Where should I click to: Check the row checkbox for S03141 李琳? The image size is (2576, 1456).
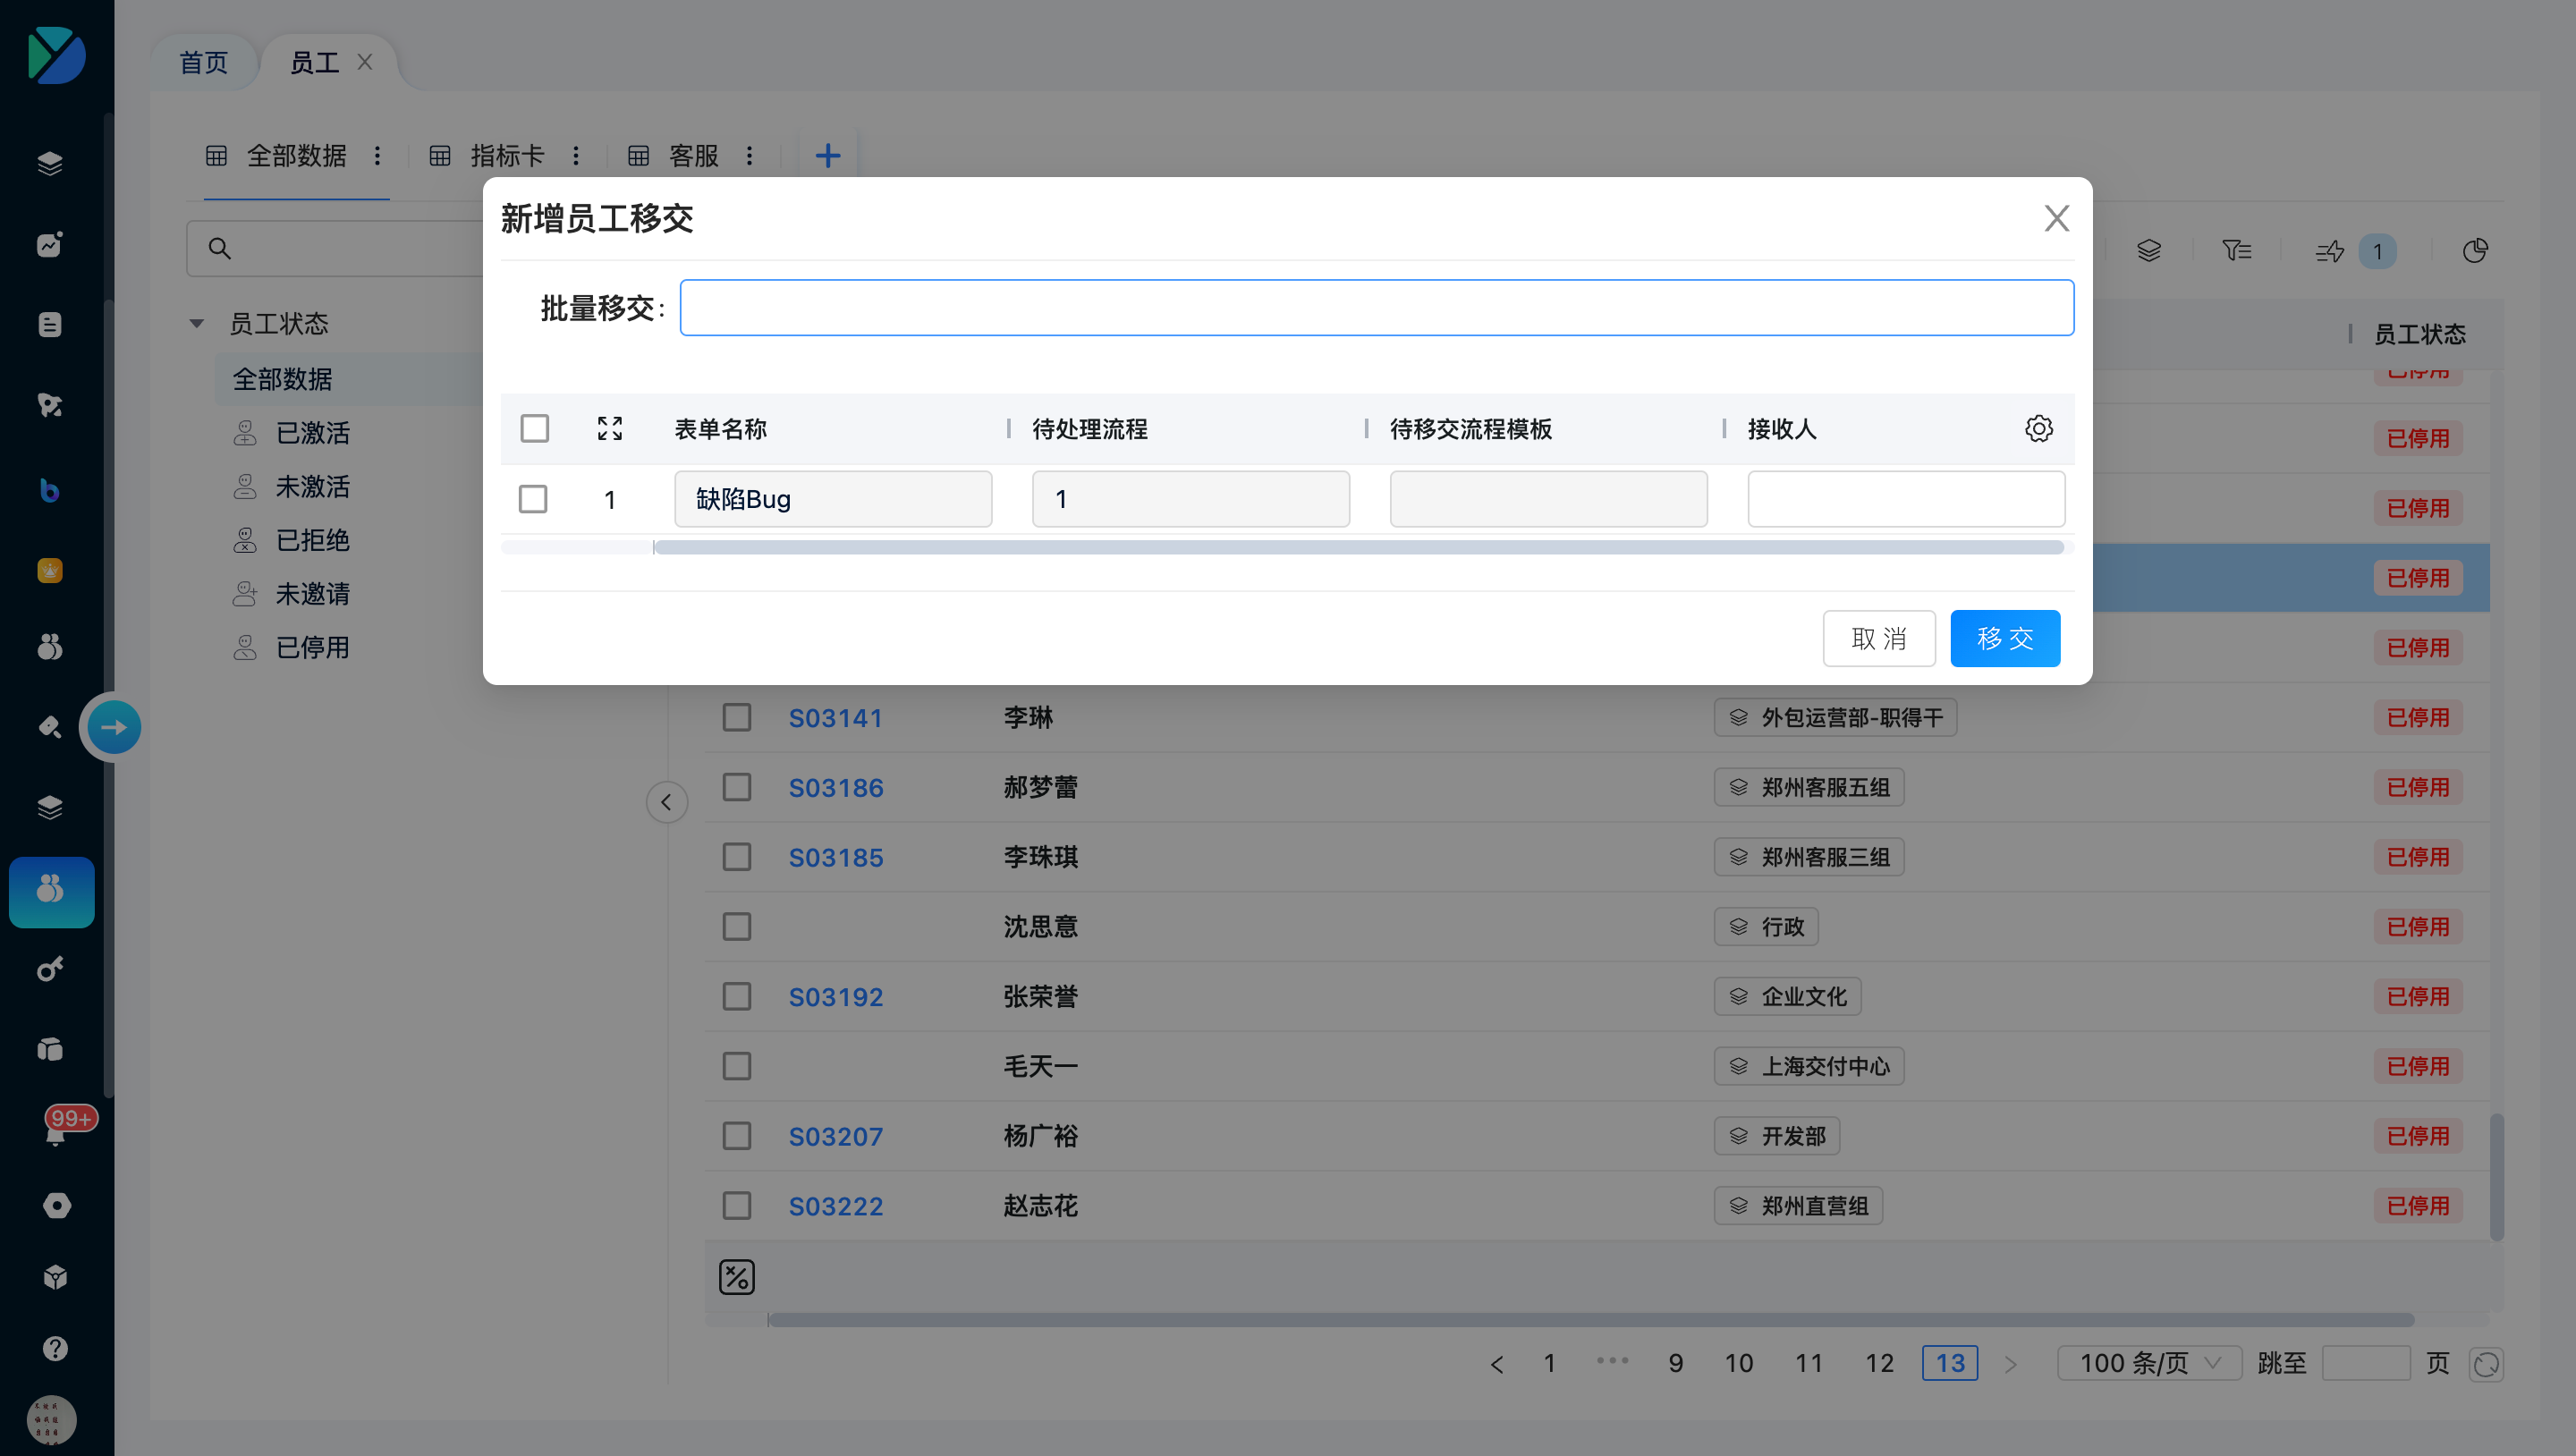(x=737, y=717)
